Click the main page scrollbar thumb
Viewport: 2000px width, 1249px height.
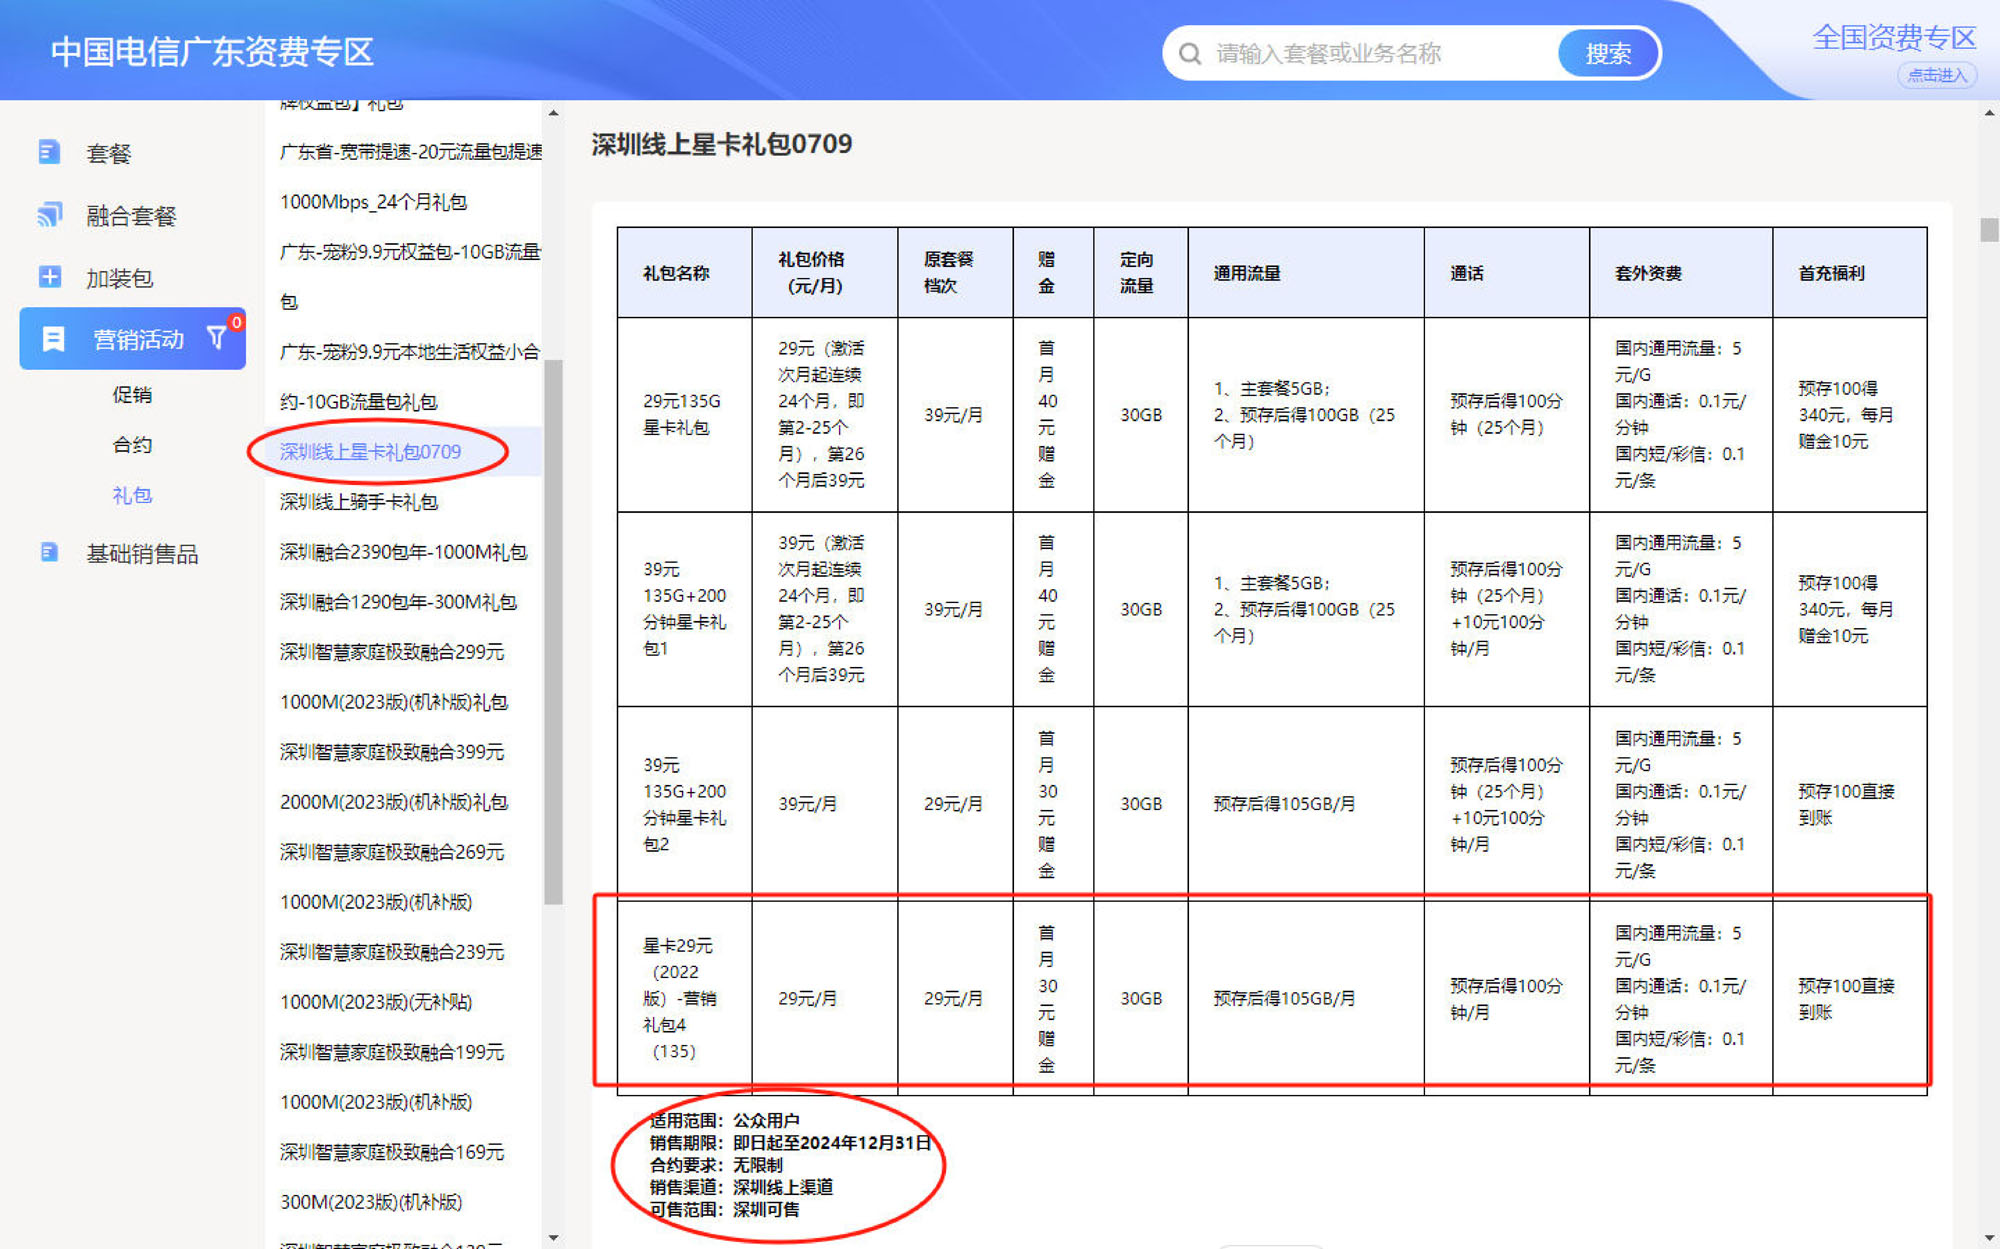pos(1989,229)
